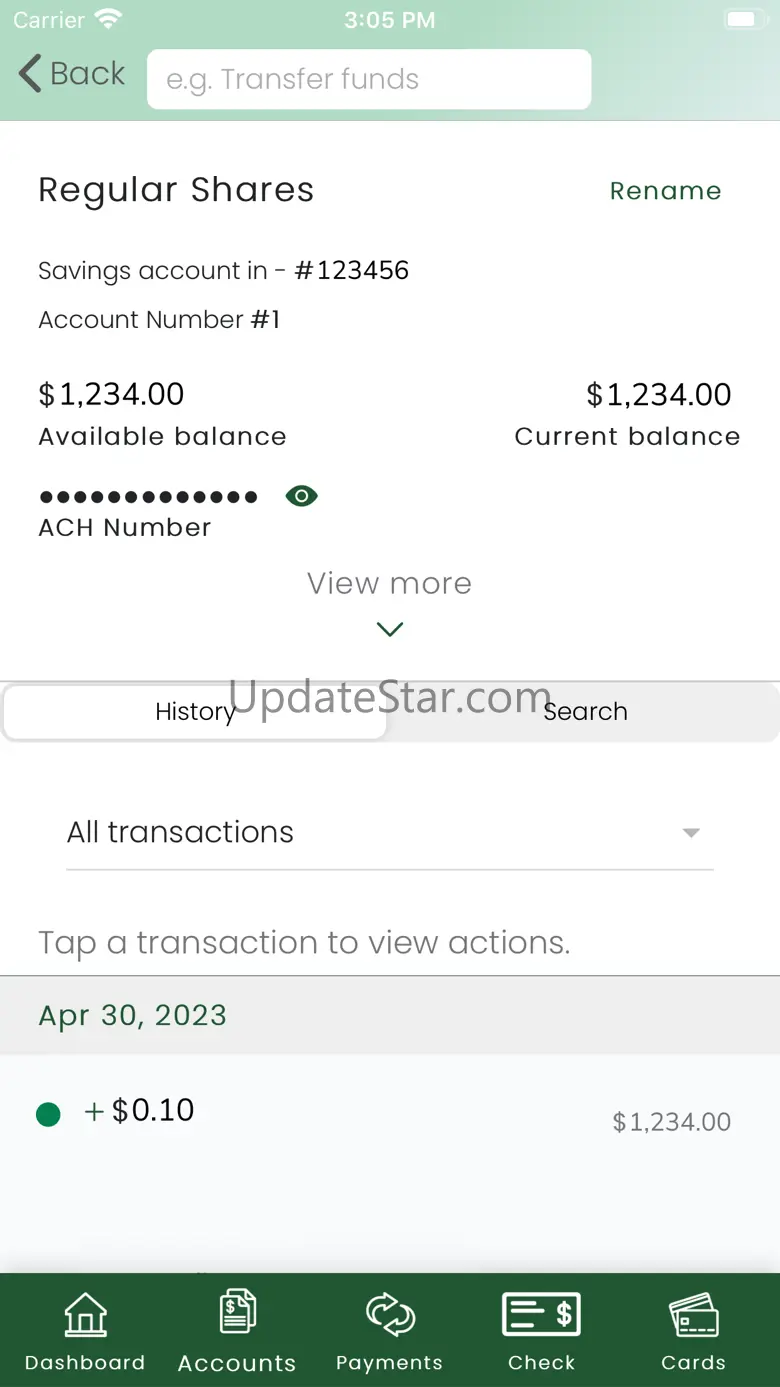Tap the Check deposit icon

click(x=541, y=1314)
